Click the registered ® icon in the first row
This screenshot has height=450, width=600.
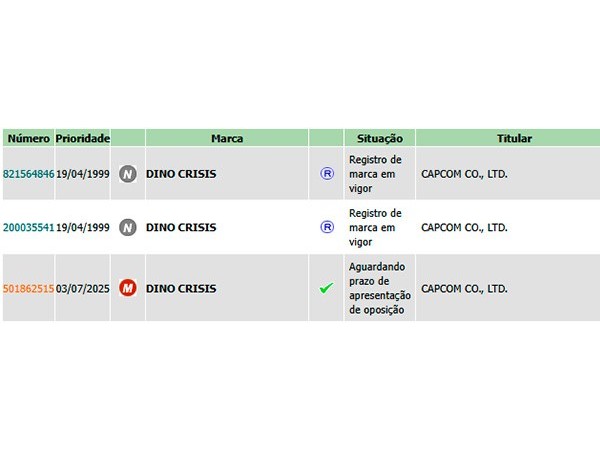327,174
